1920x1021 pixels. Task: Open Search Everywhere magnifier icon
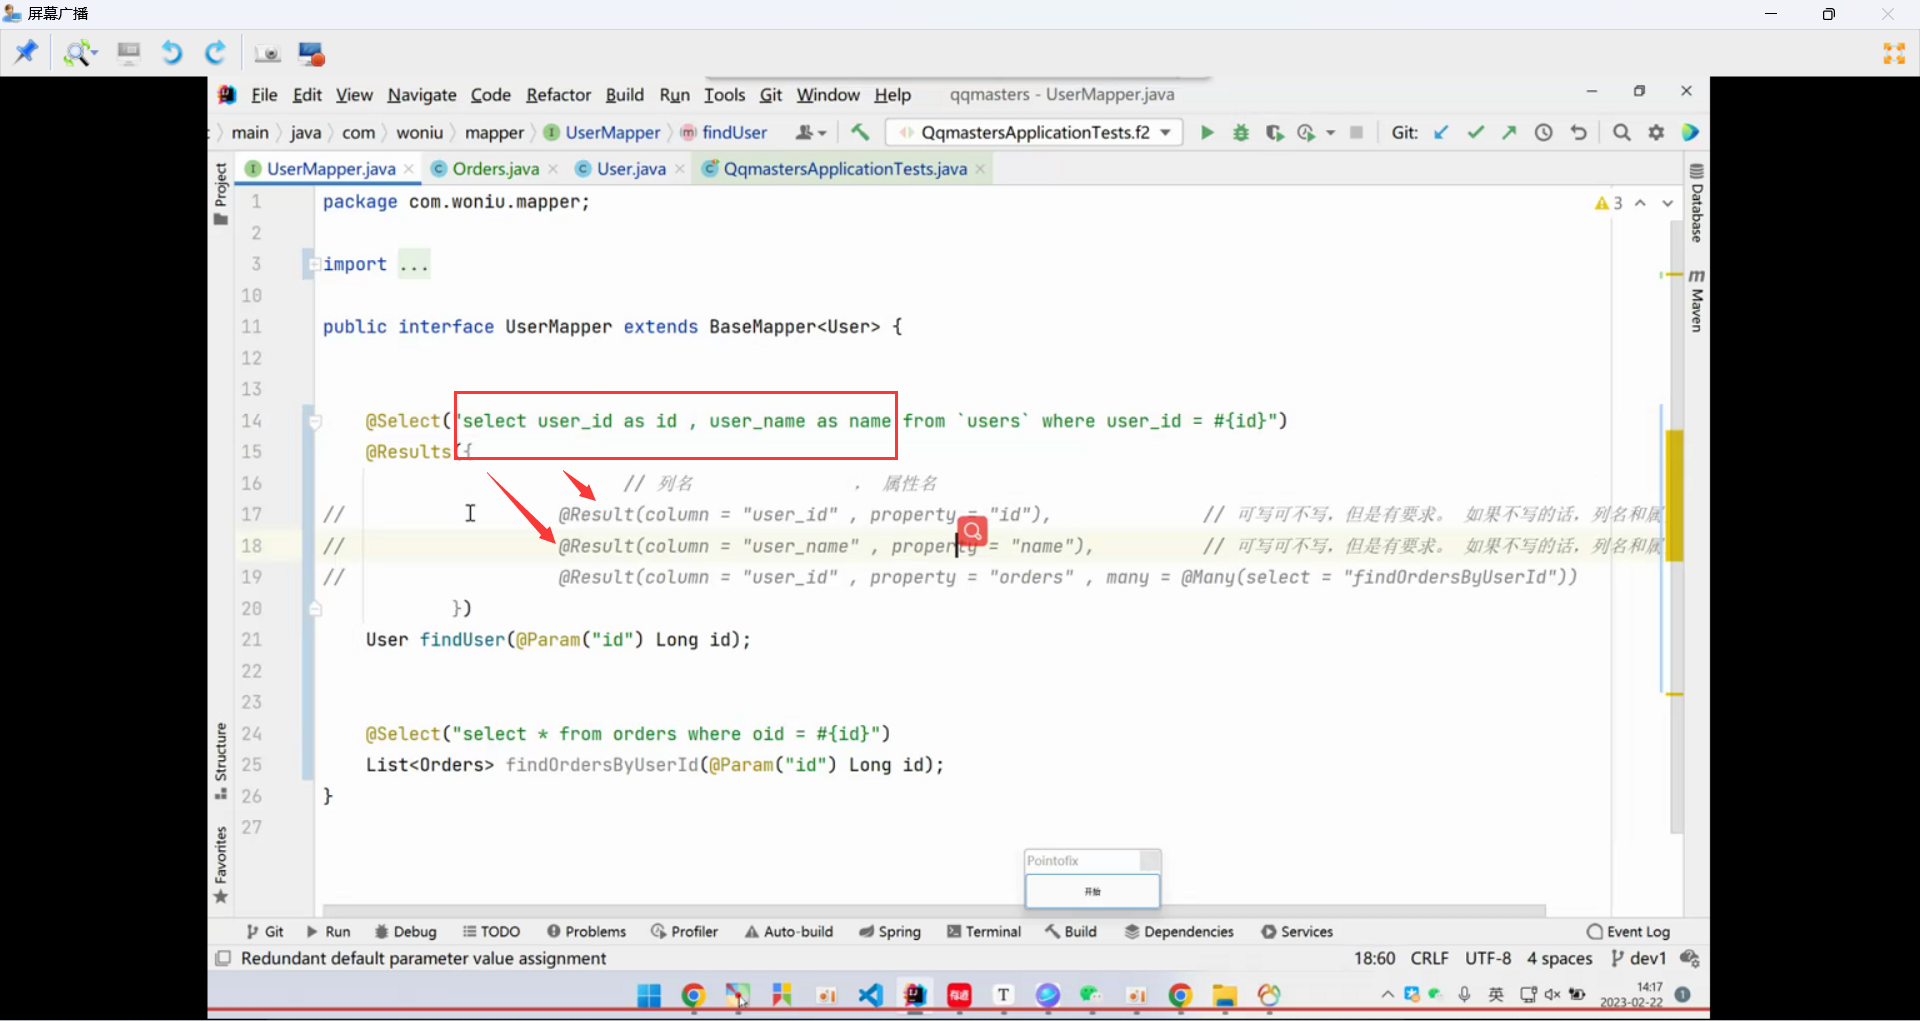(1622, 133)
